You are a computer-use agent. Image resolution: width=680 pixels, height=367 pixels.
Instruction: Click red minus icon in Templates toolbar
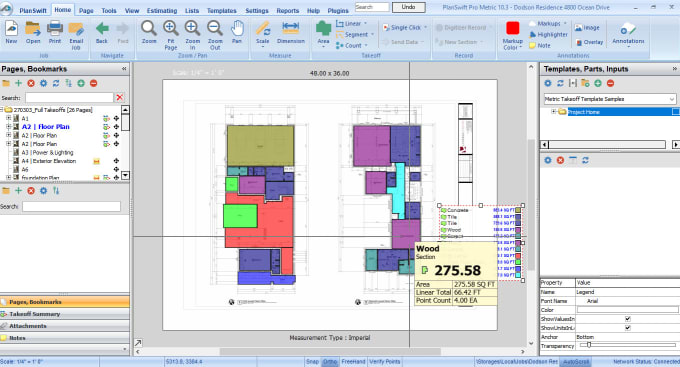click(x=611, y=83)
